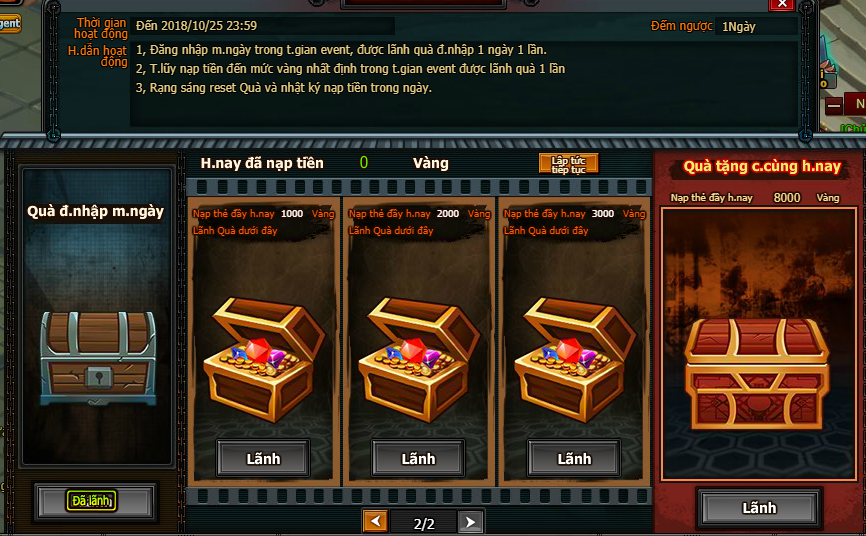Image resolution: width=866 pixels, height=536 pixels.
Task: Click the Lập tức tiếp tục recharge button
Action: (568, 164)
